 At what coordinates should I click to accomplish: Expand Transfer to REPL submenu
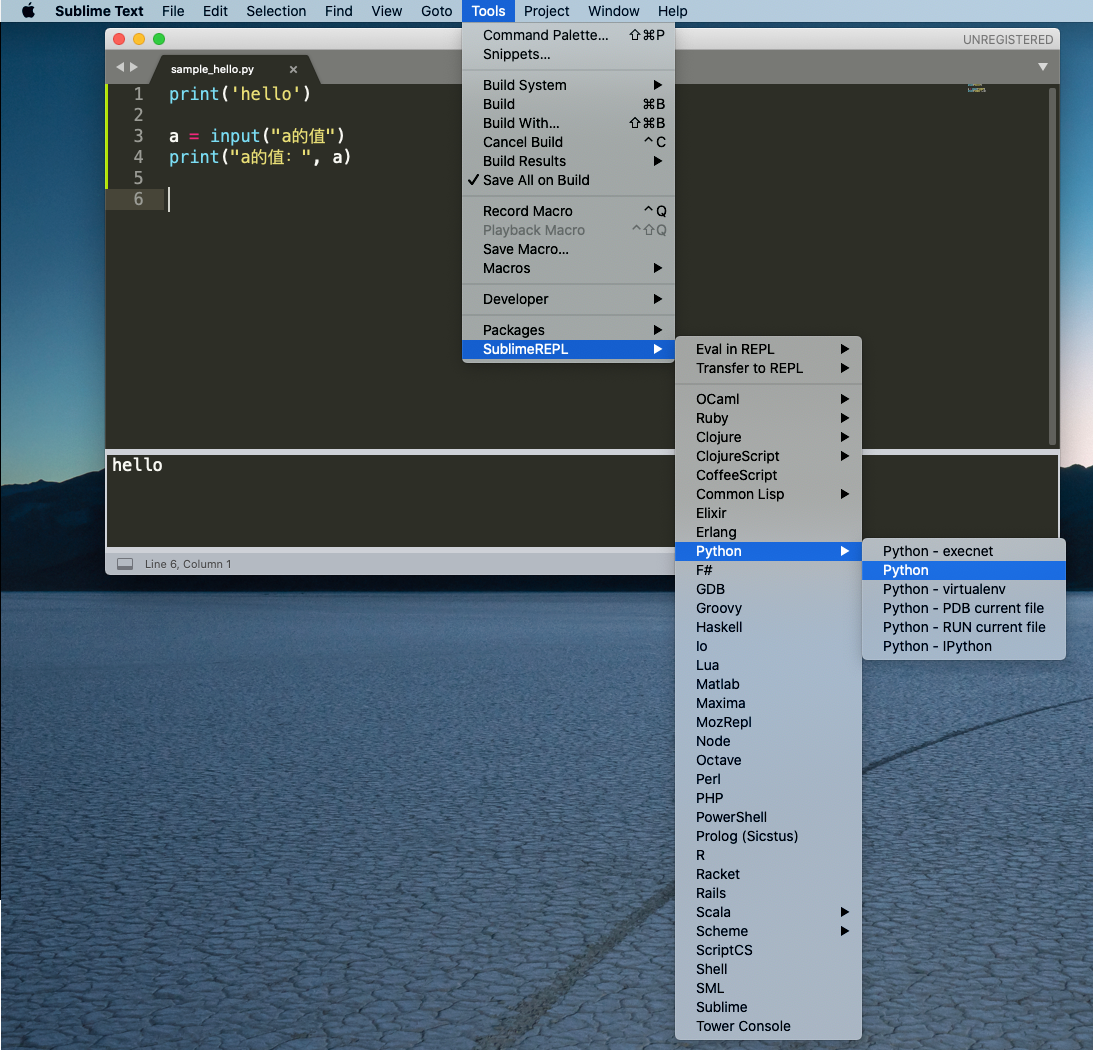(x=768, y=368)
